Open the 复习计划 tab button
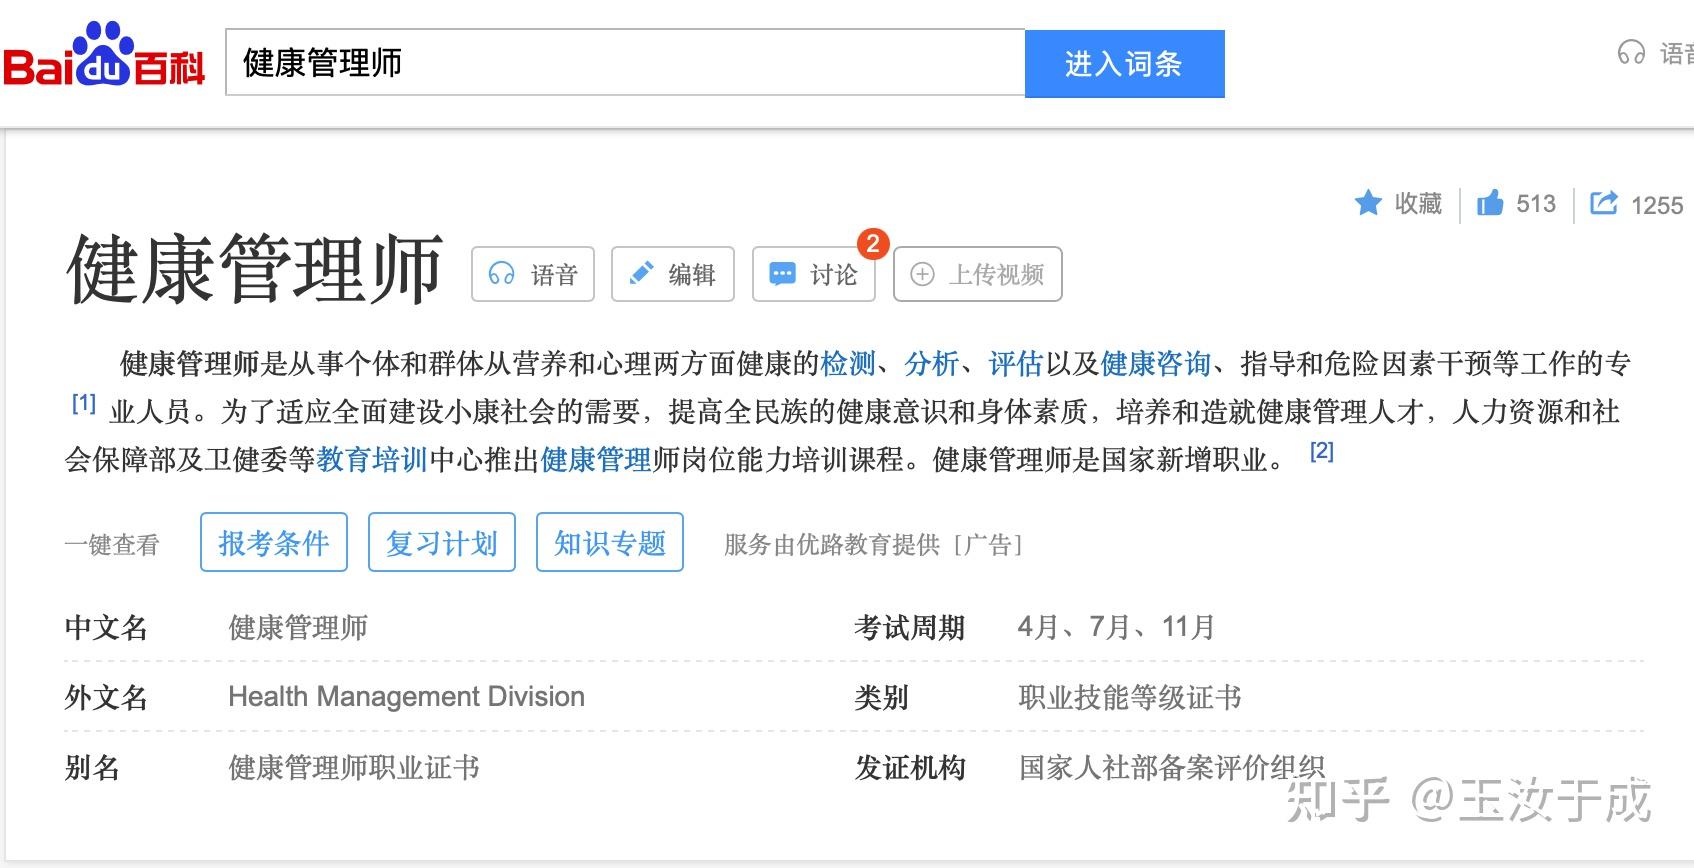Image resolution: width=1694 pixels, height=868 pixels. click(x=442, y=543)
